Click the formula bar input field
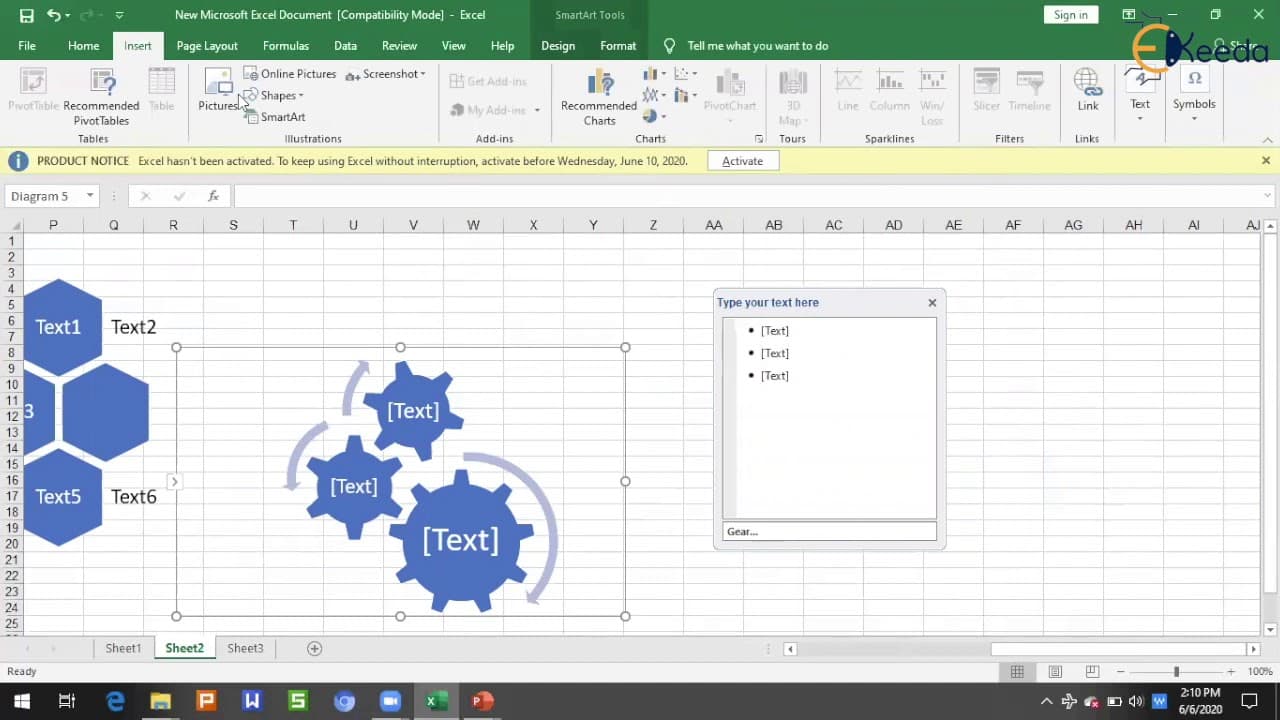Image resolution: width=1280 pixels, height=720 pixels. tap(746, 196)
